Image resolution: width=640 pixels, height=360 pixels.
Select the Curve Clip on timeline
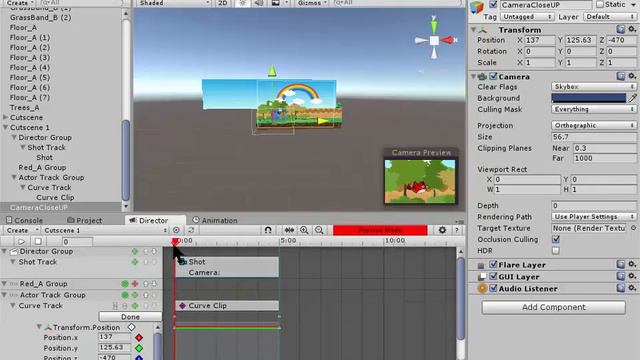coord(227,306)
